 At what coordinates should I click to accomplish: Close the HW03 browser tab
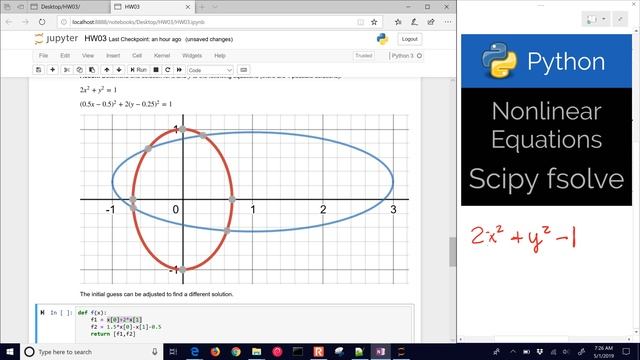[x=188, y=7]
